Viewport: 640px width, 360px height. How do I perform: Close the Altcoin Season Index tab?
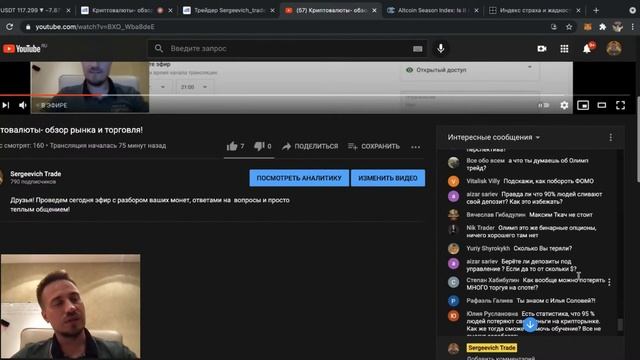coord(476,11)
